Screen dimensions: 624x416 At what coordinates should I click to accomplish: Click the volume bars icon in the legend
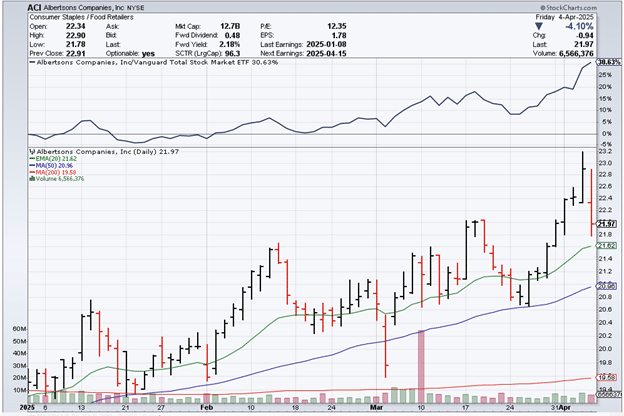[32, 179]
